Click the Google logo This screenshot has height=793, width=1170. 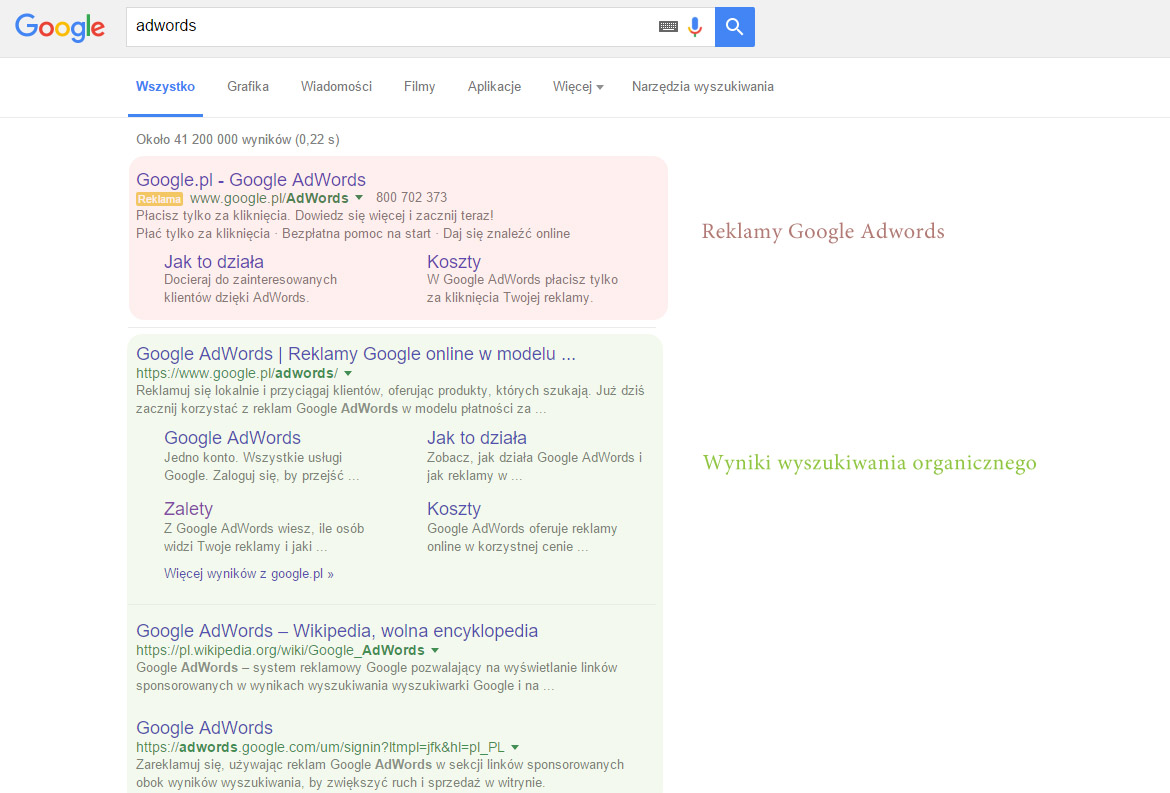coord(60,28)
